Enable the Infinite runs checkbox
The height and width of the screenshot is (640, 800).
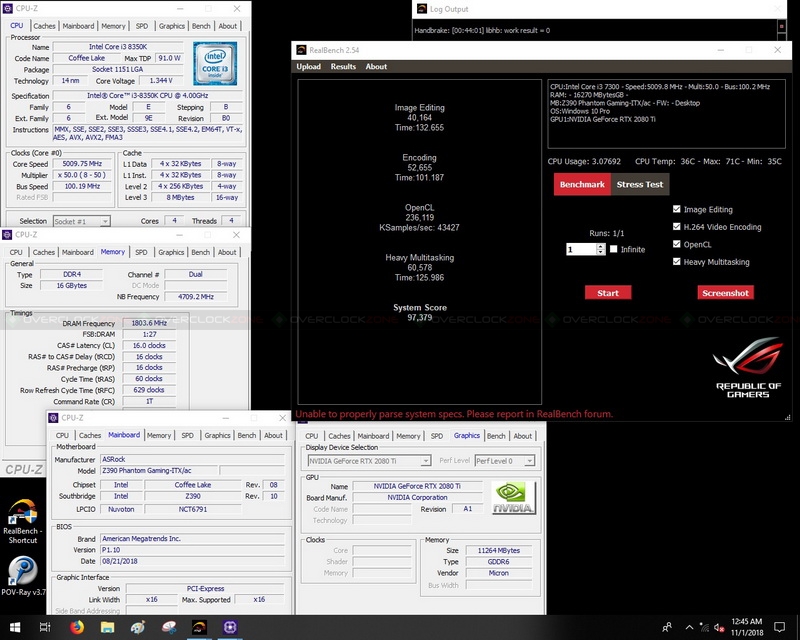coord(613,249)
